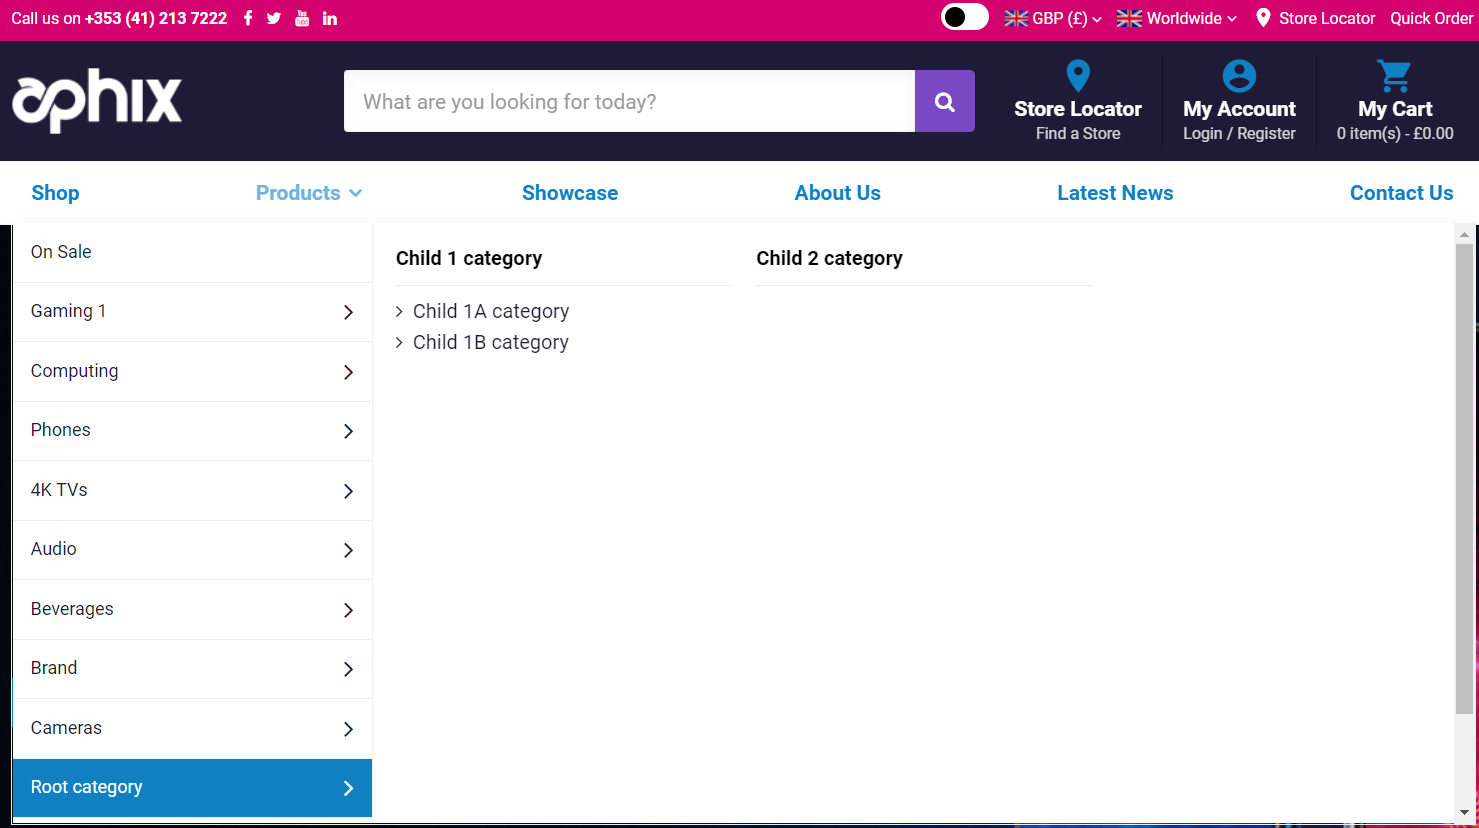Expand the Computing category chevron

[348, 371]
